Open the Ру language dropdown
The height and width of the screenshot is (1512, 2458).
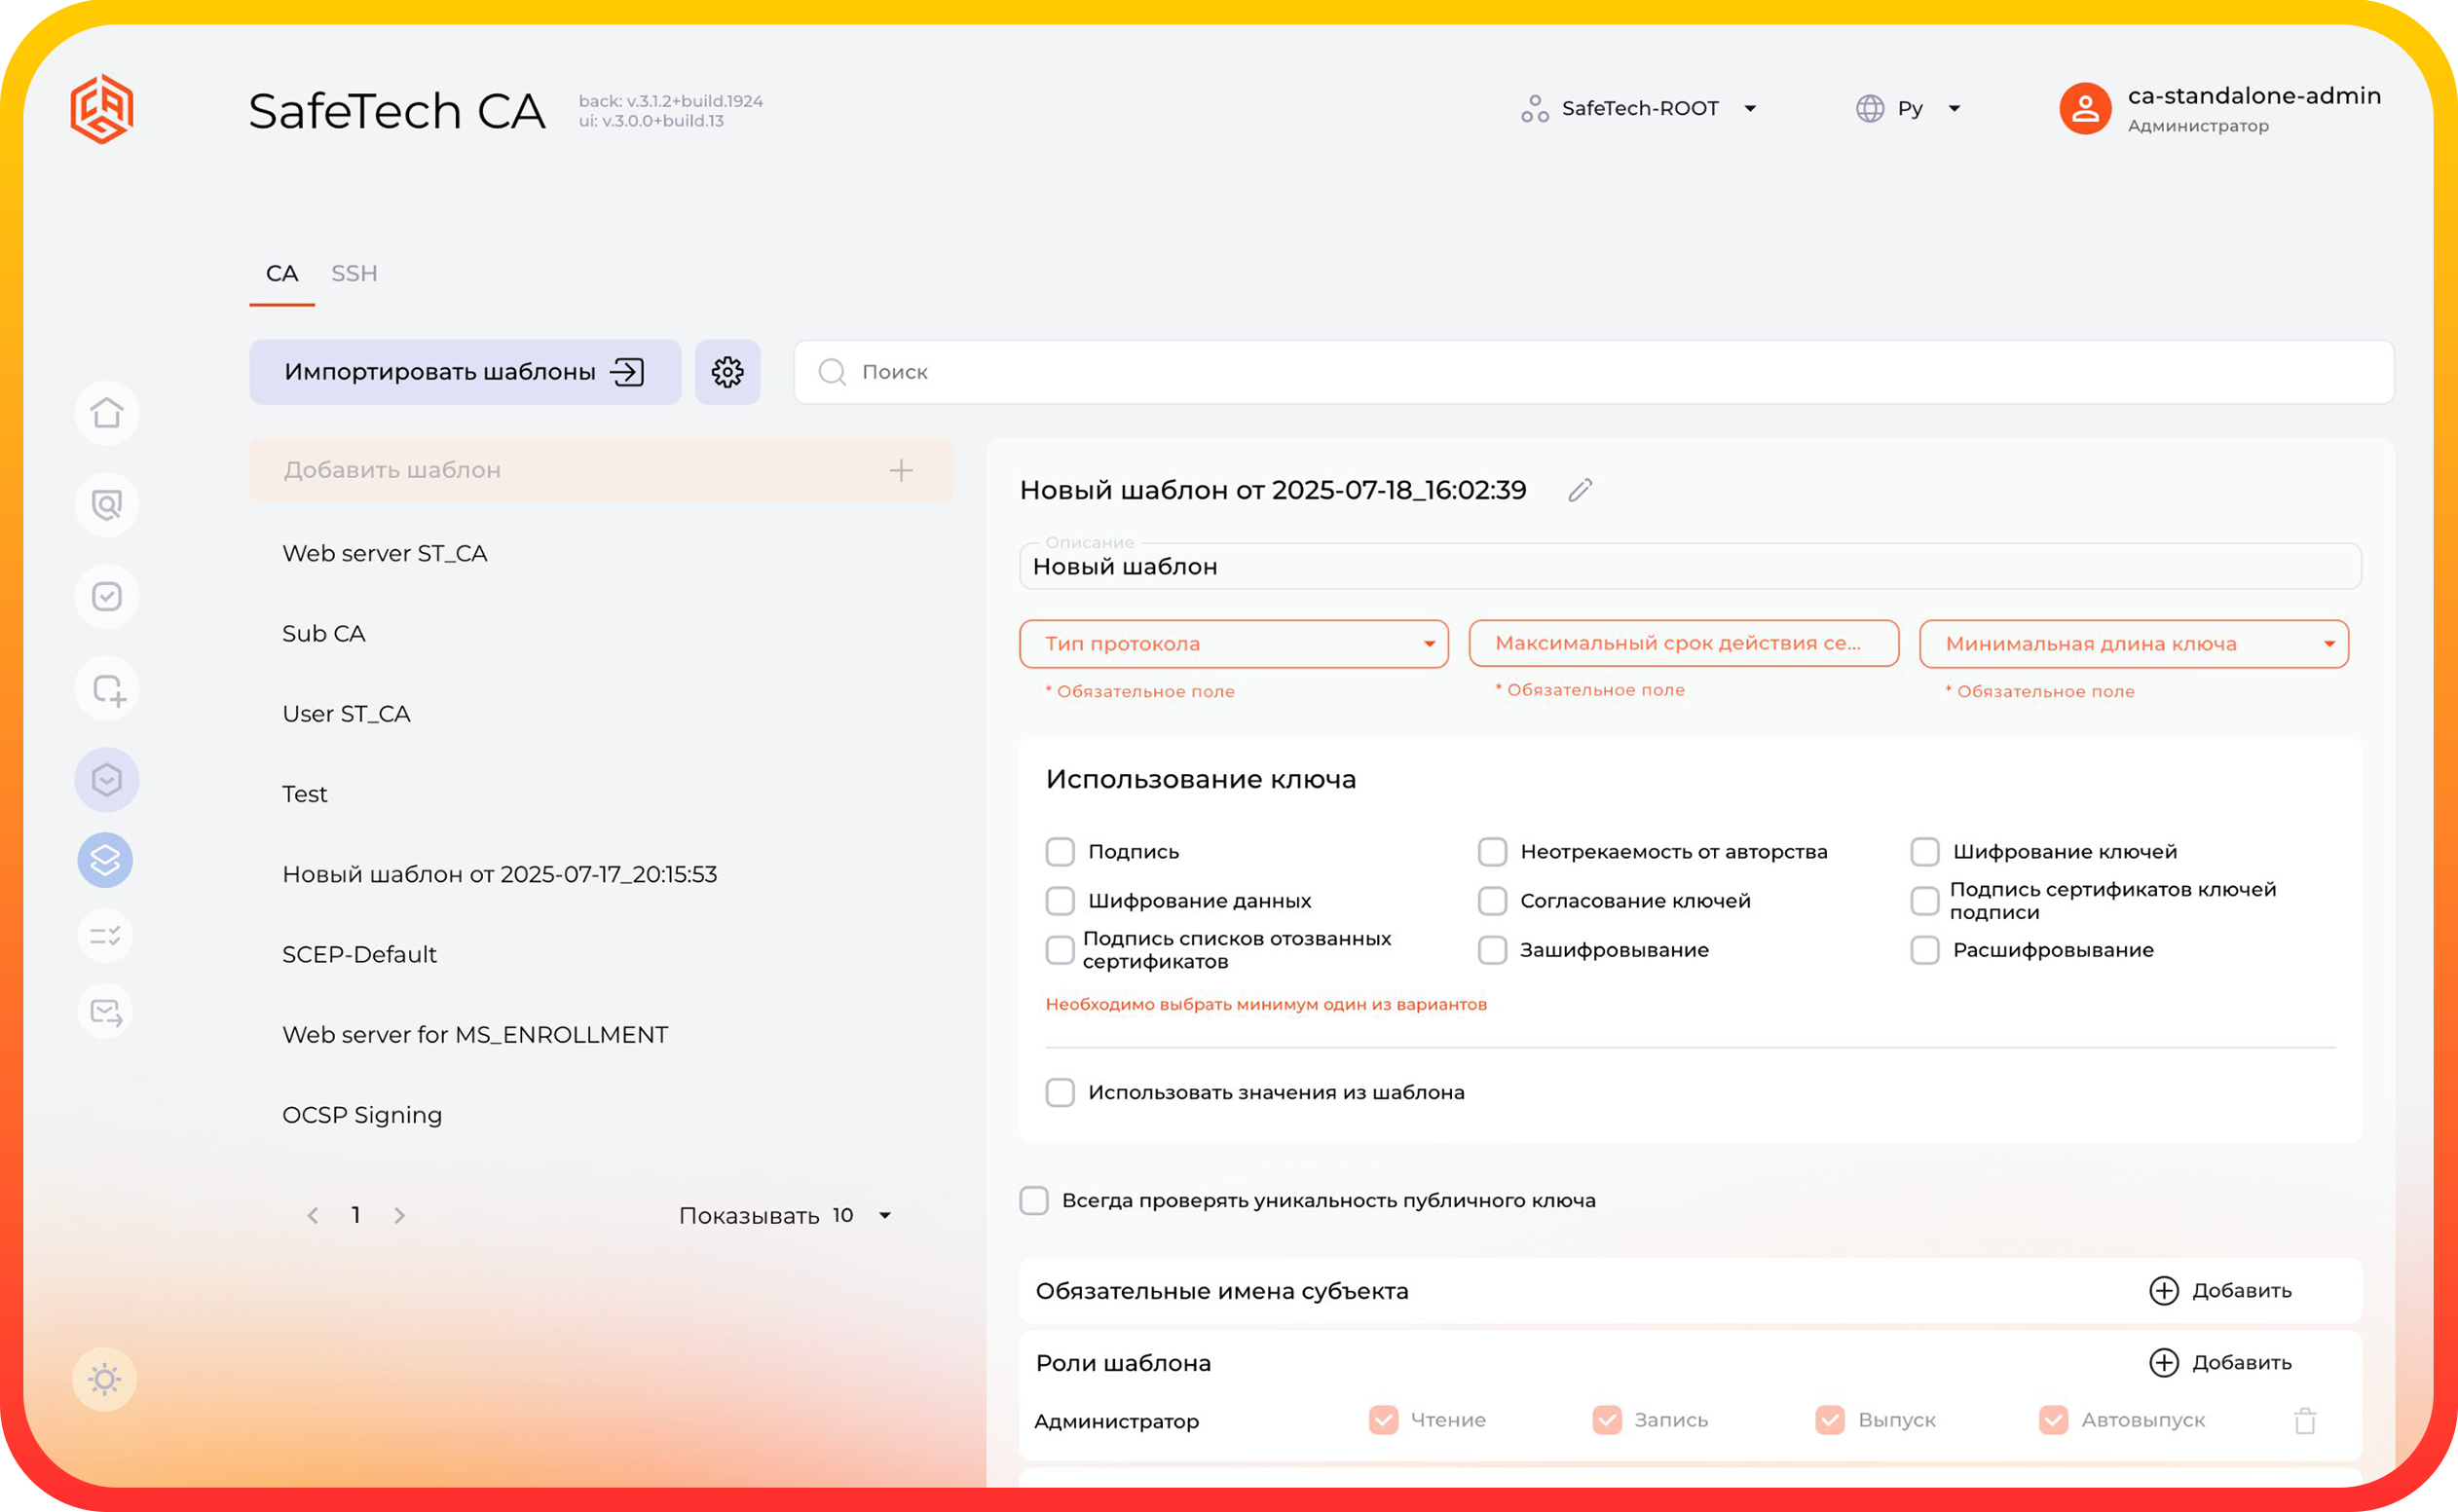1910,108
